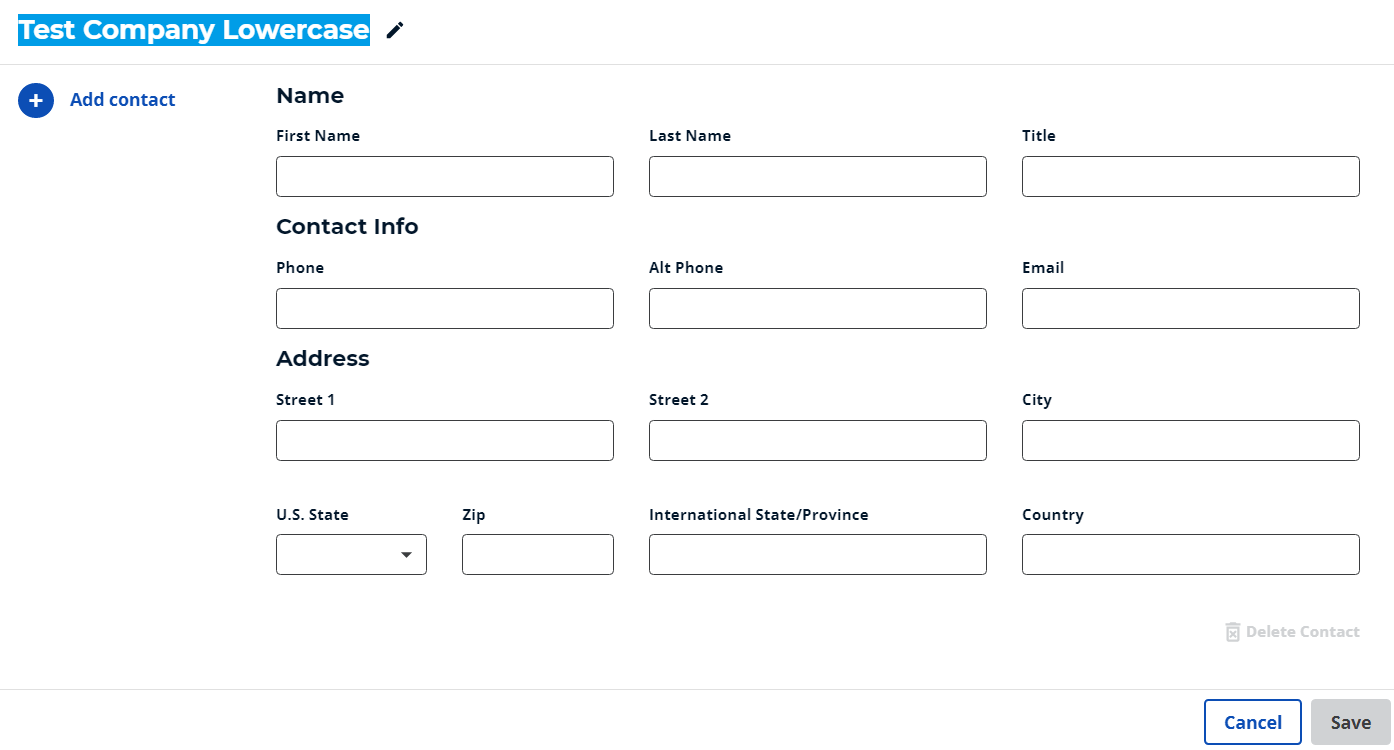1394x750 pixels.
Task: Click the Name section heading
Action: (310, 95)
